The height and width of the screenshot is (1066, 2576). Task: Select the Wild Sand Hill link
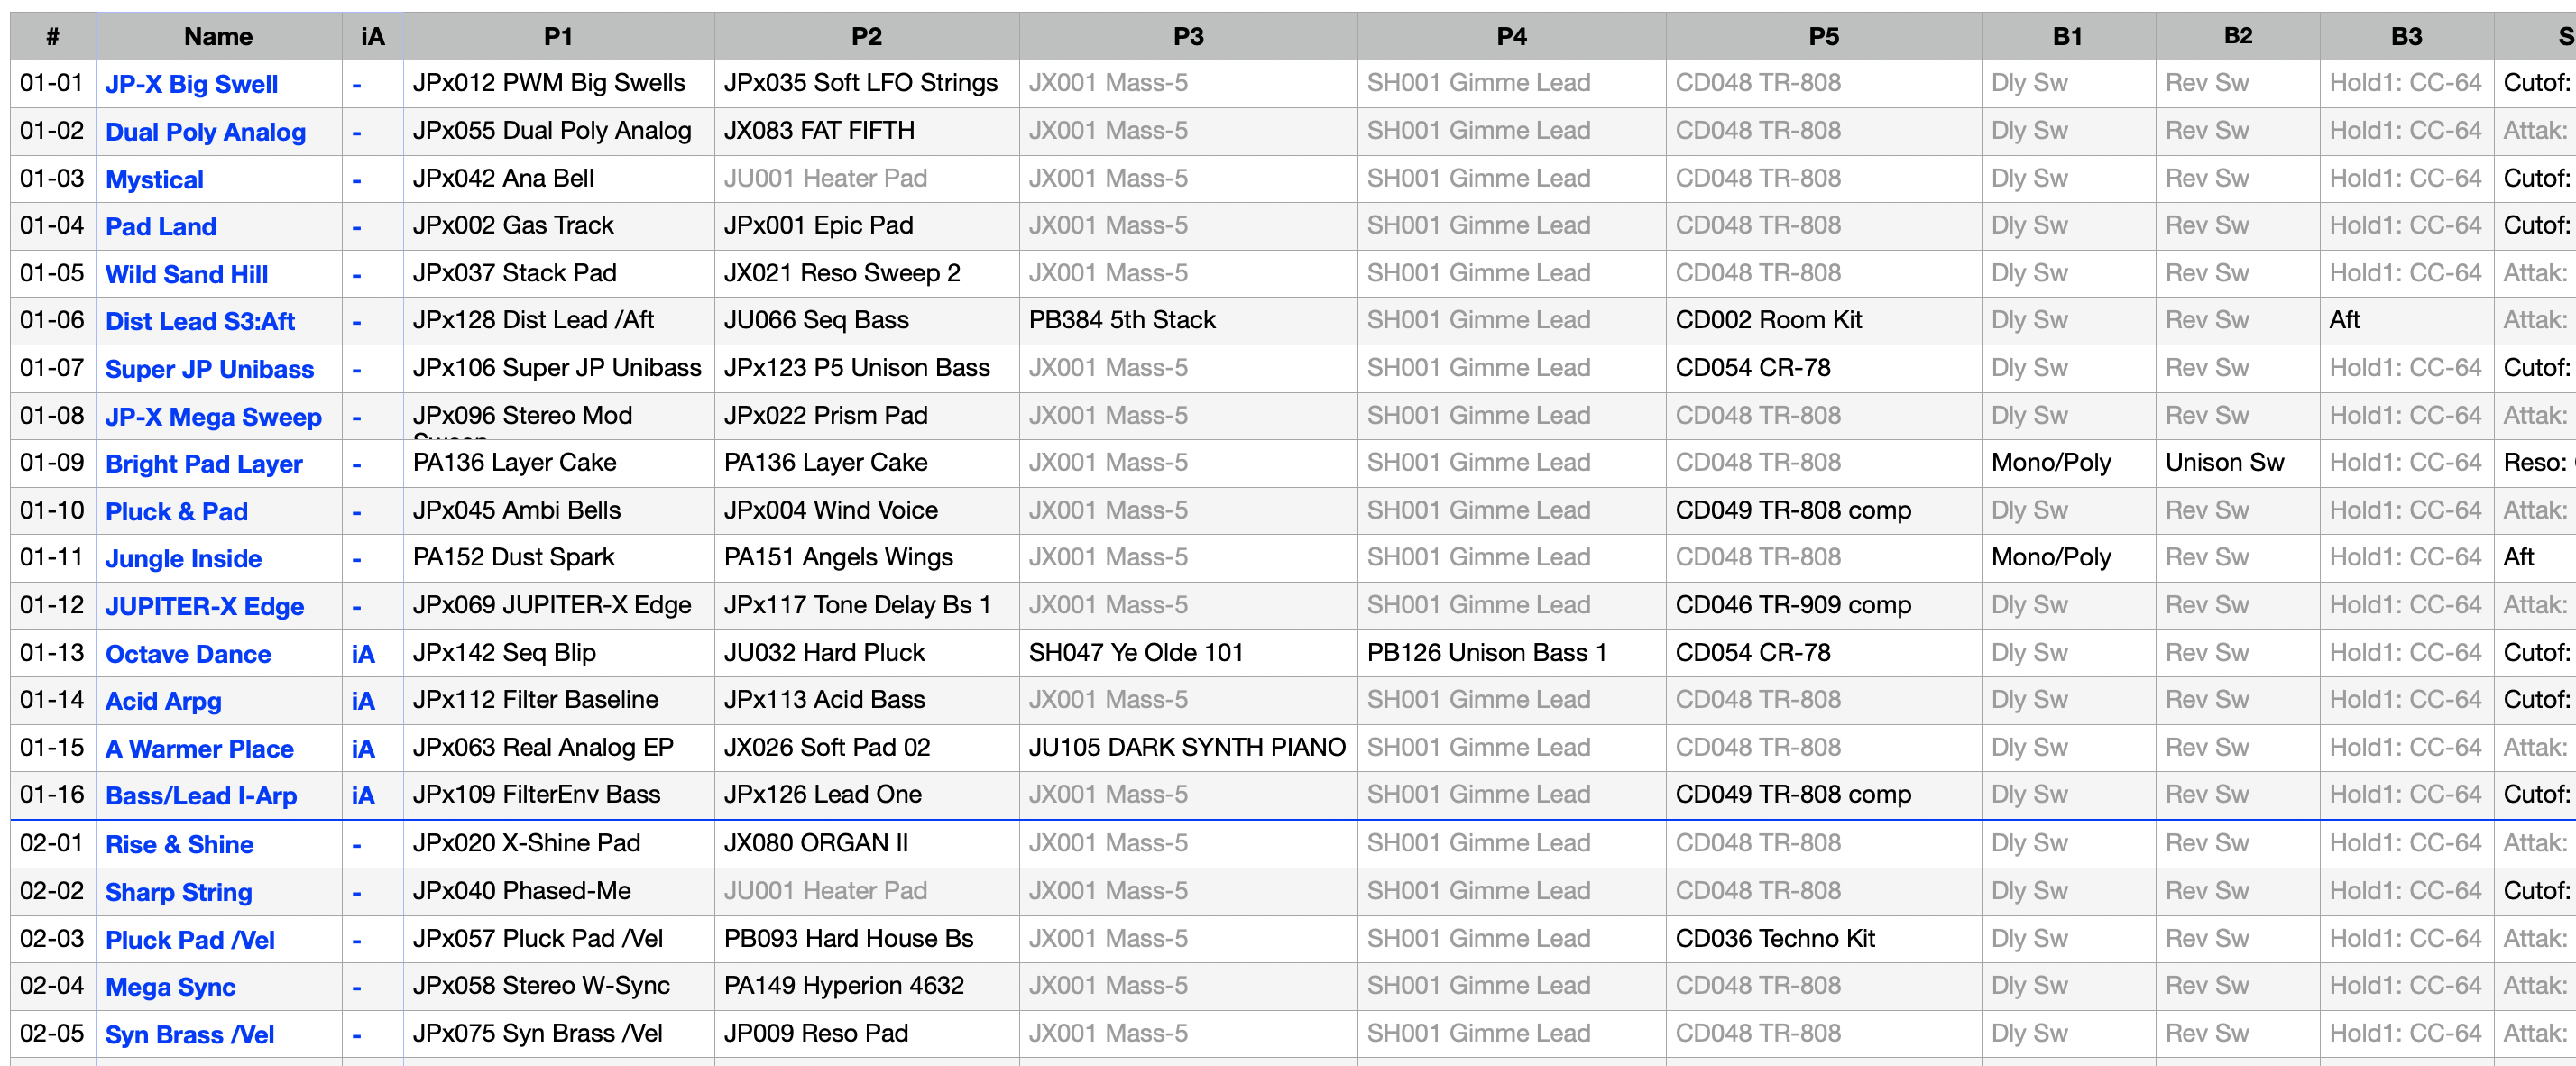[x=186, y=275]
